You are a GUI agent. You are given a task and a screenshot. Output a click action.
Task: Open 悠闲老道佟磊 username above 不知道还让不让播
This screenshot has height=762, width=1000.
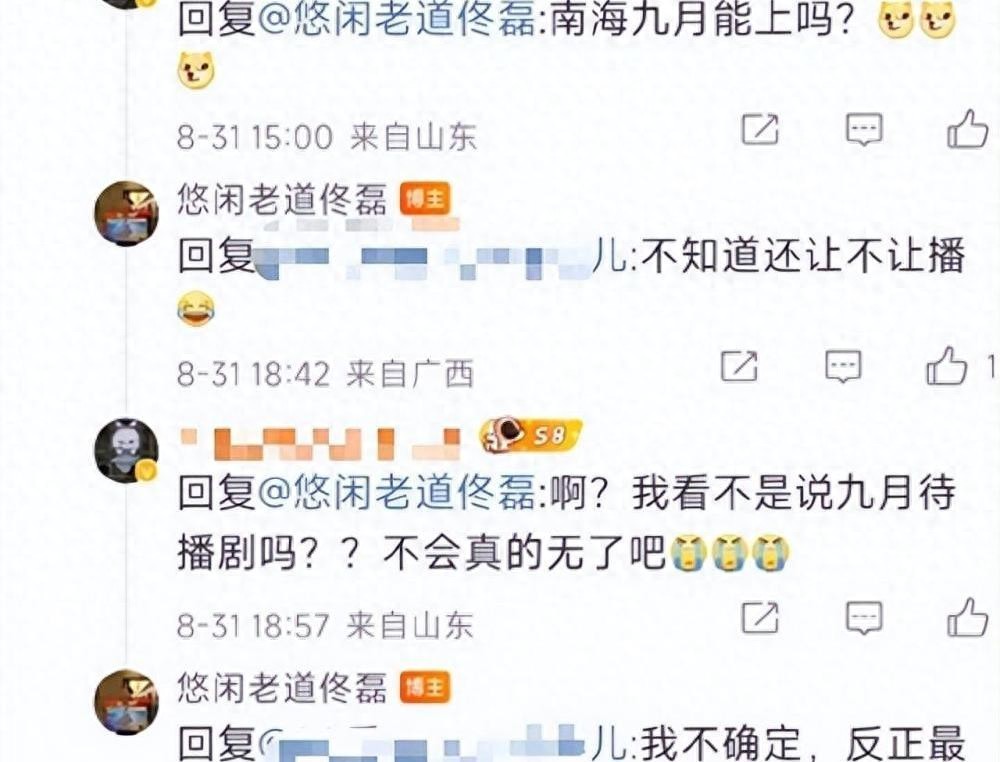point(283,198)
